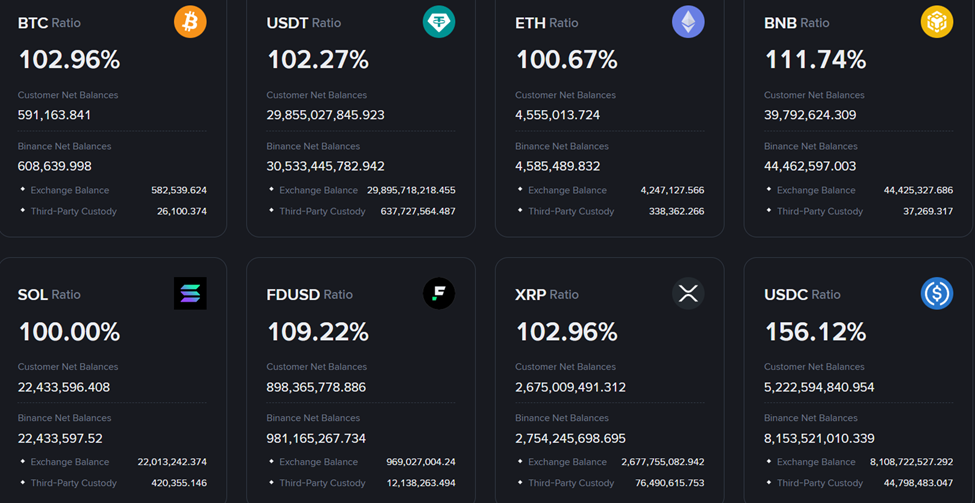Viewport: 975px width, 503px height.
Task: Click the Solana striped logo icon
Action: tap(190, 294)
